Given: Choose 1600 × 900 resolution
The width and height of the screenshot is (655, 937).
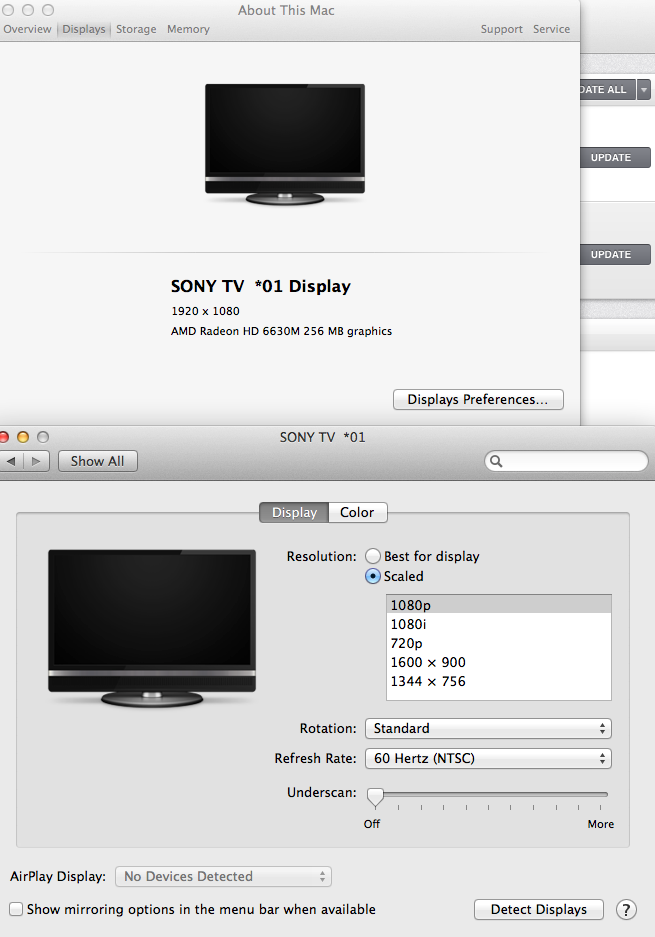Looking at the screenshot, I should (x=499, y=663).
